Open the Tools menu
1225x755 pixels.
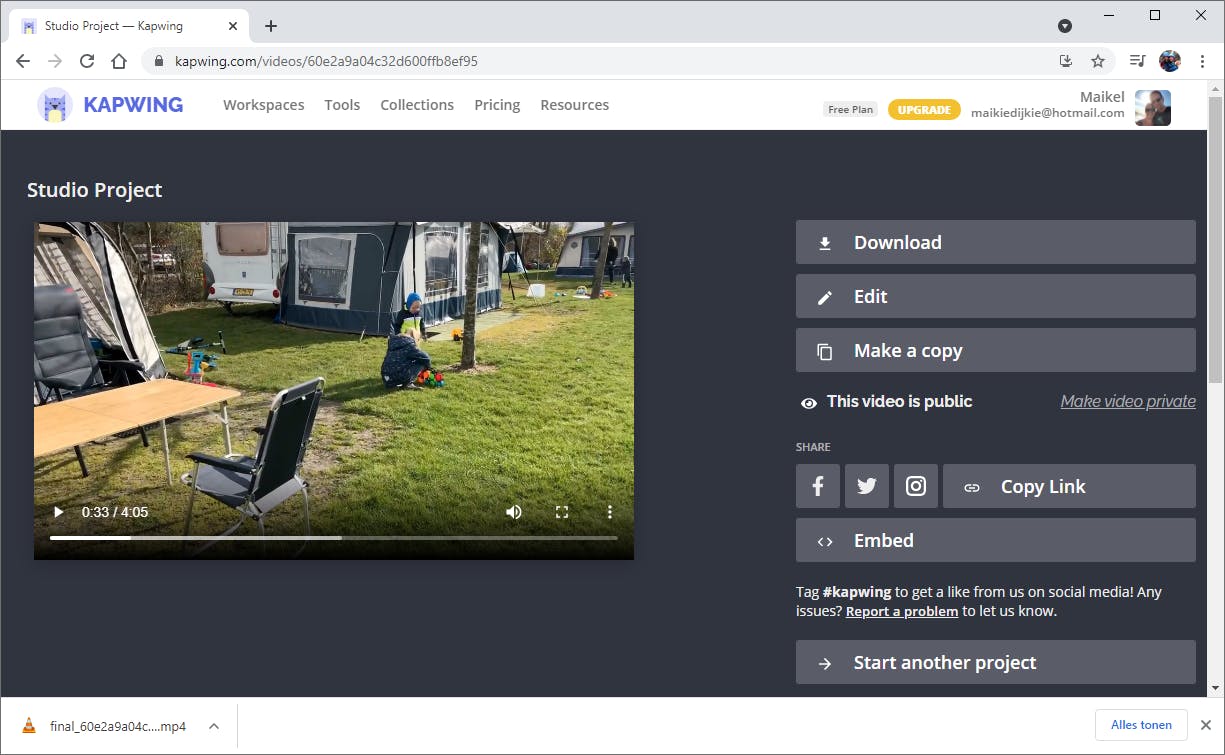click(x=342, y=105)
